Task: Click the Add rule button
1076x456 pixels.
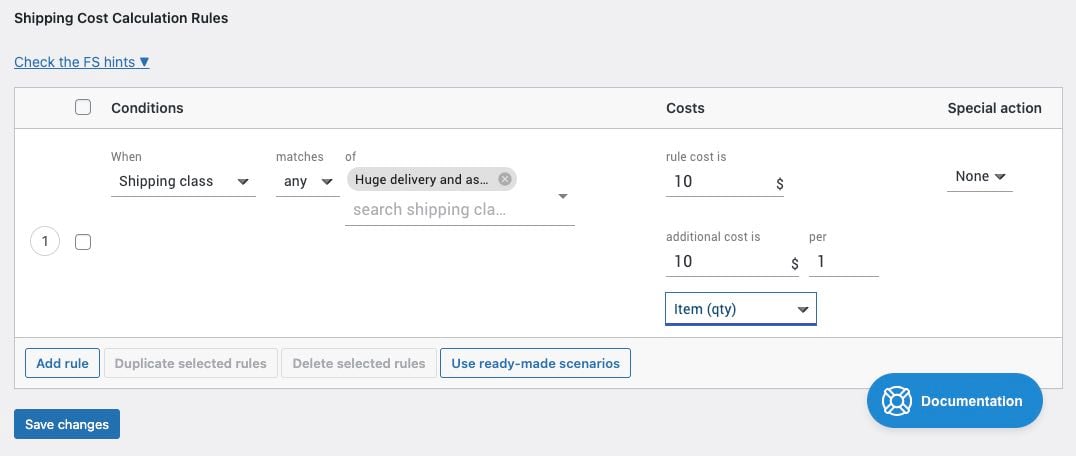Action: pyautogui.click(x=62, y=363)
